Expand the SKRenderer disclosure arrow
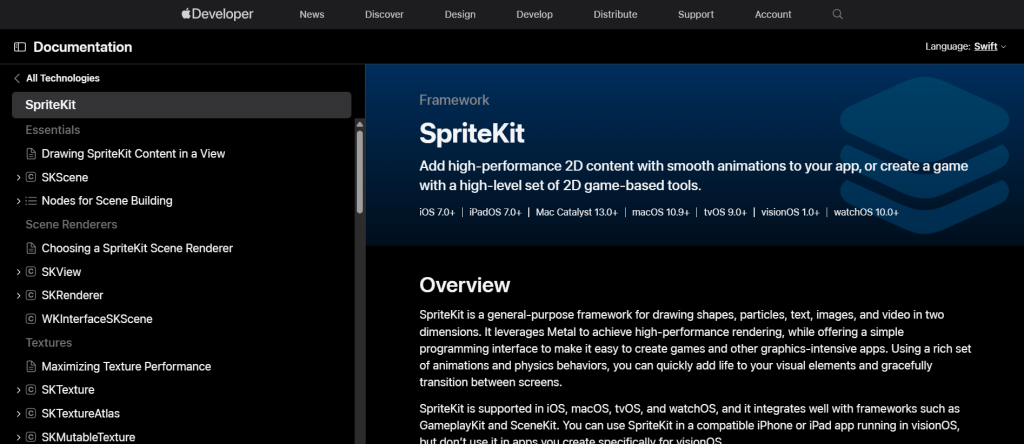Image resolution: width=1024 pixels, height=444 pixels. (x=18, y=295)
